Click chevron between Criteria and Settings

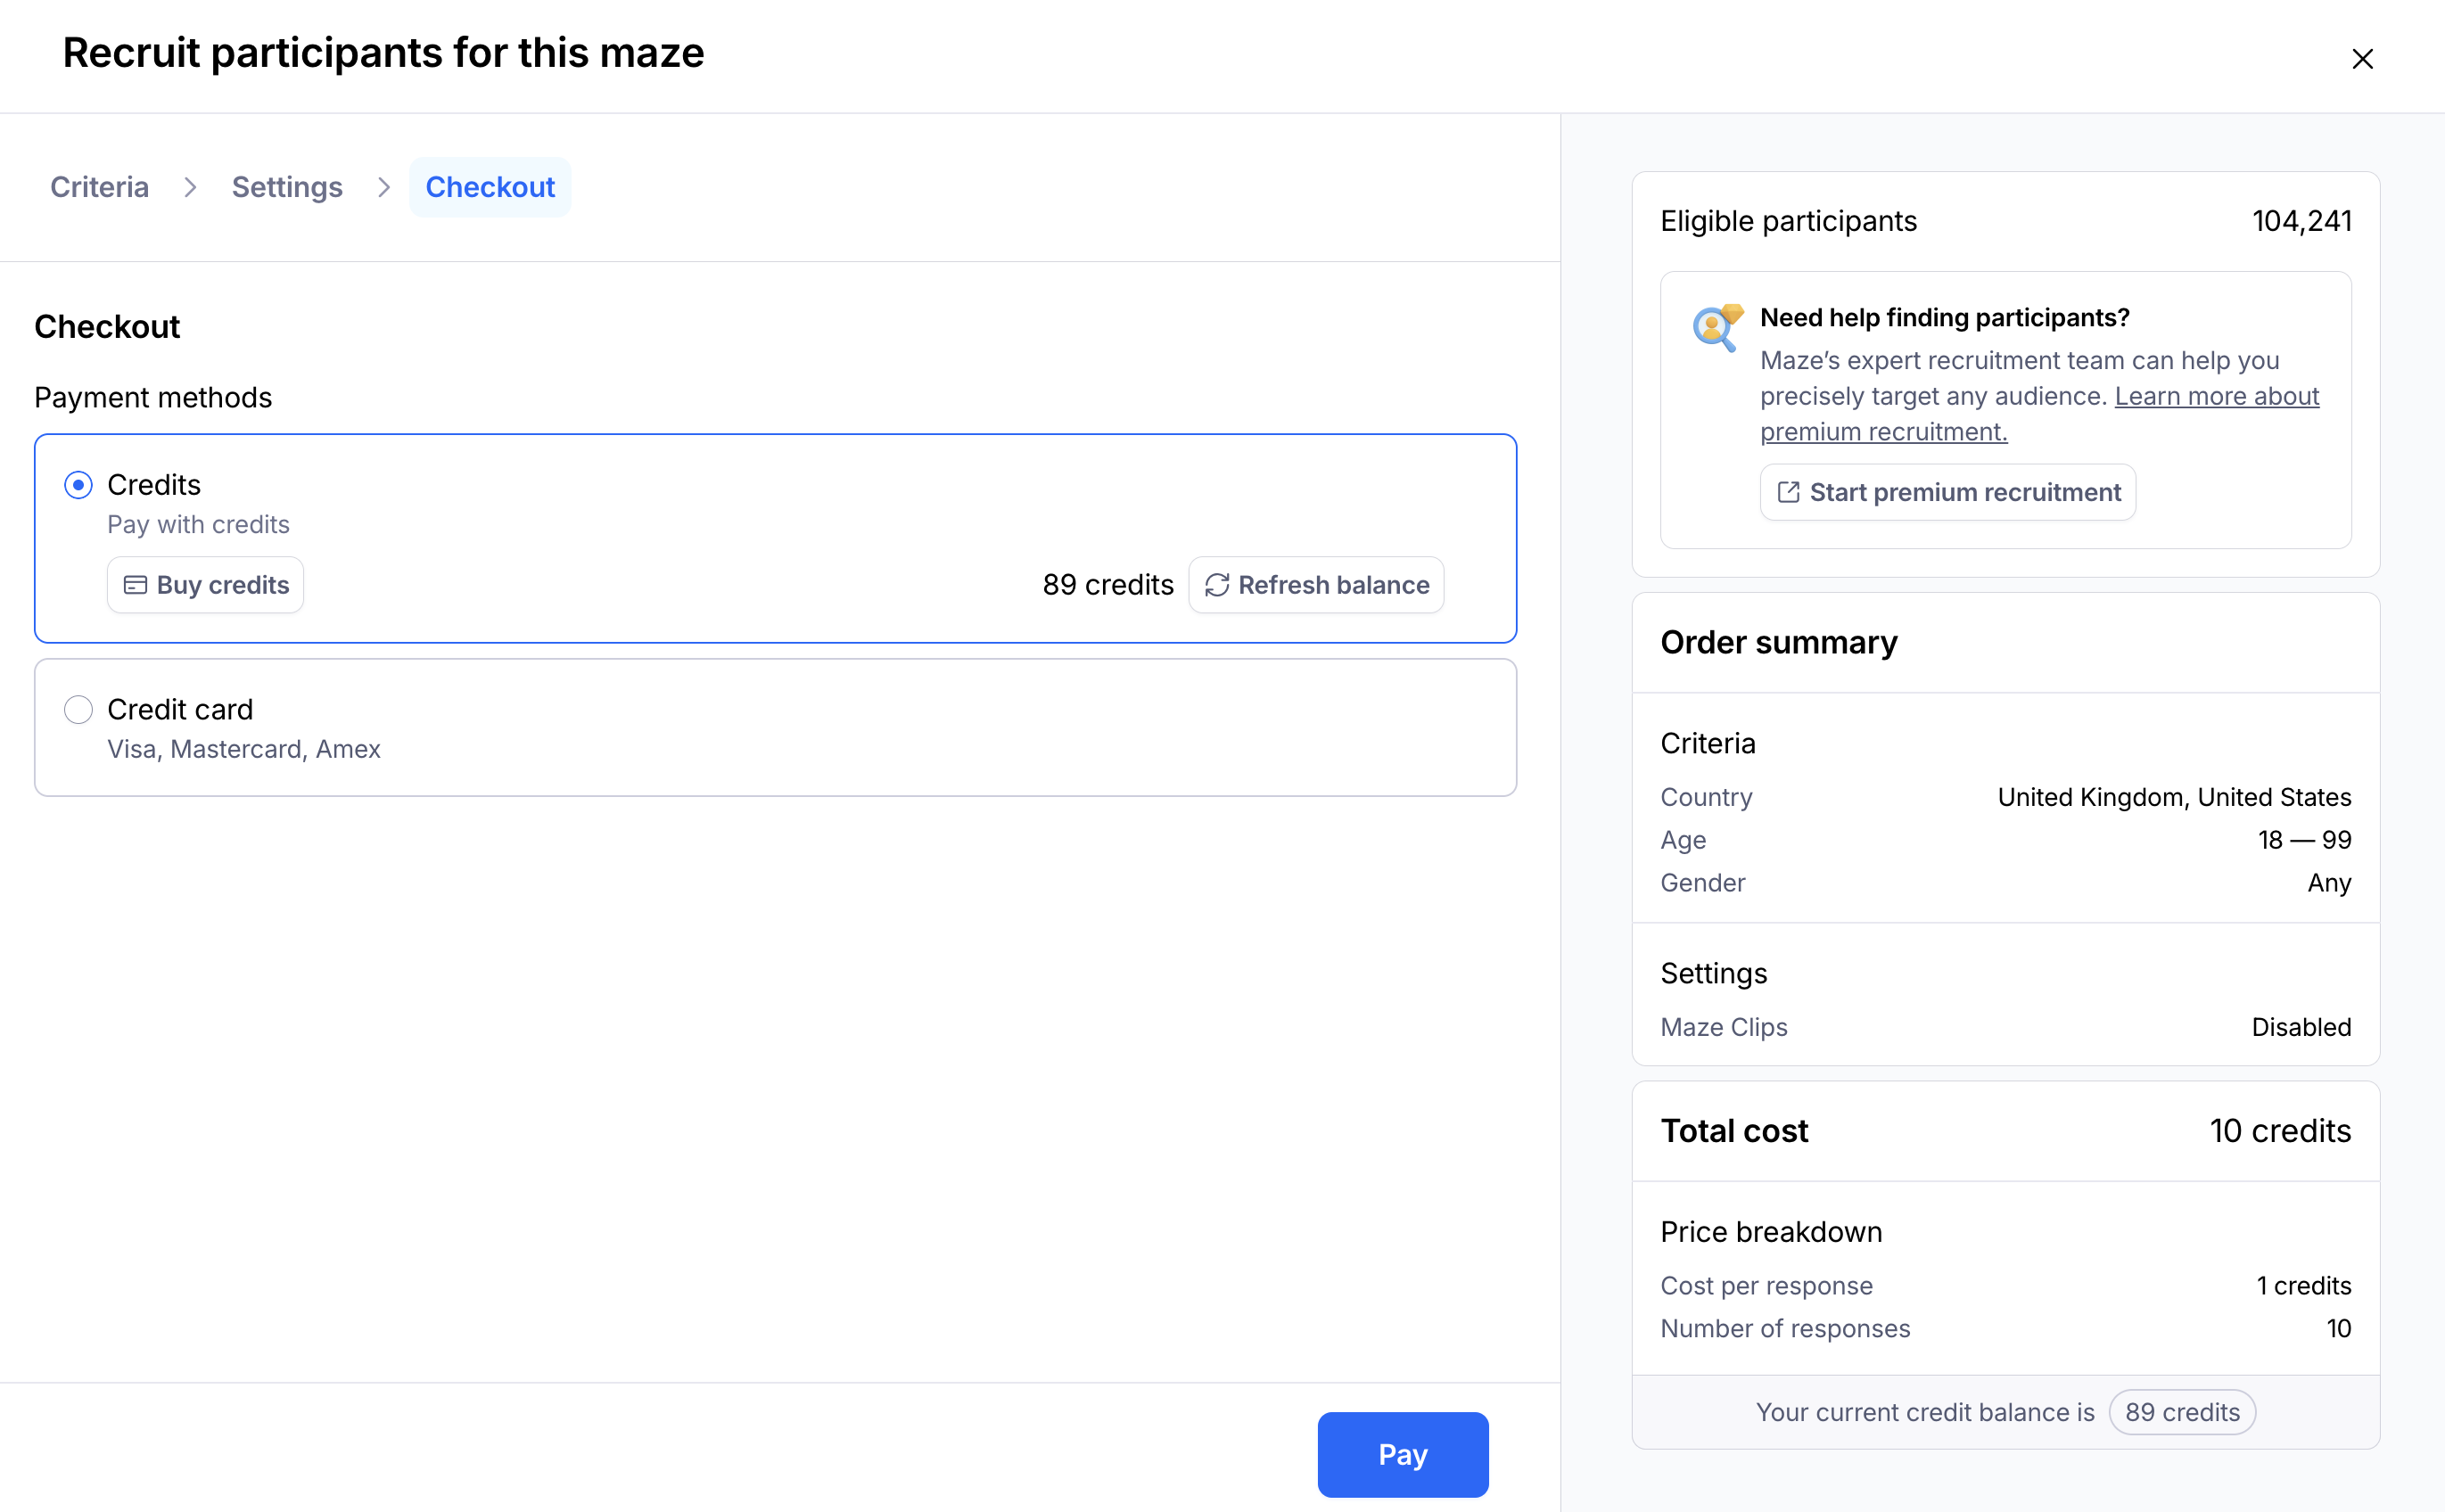tap(190, 187)
